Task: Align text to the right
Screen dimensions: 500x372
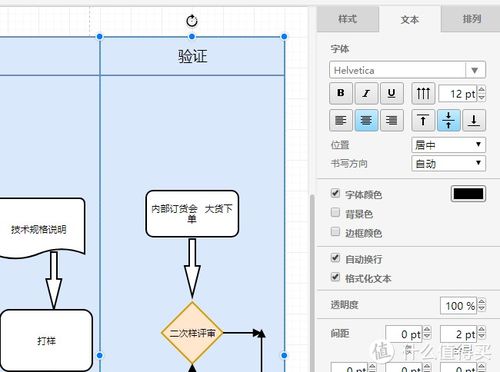Action: click(392, 120)
